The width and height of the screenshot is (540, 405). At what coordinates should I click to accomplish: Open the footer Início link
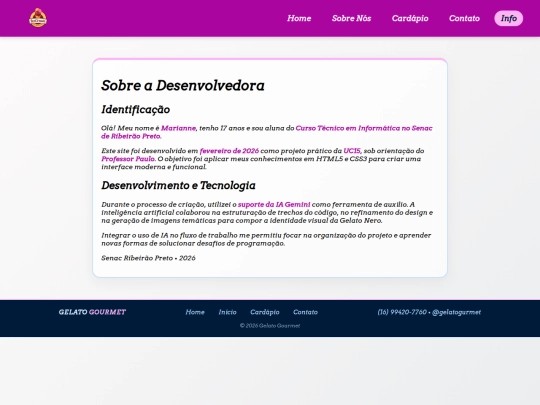(227, 312)
